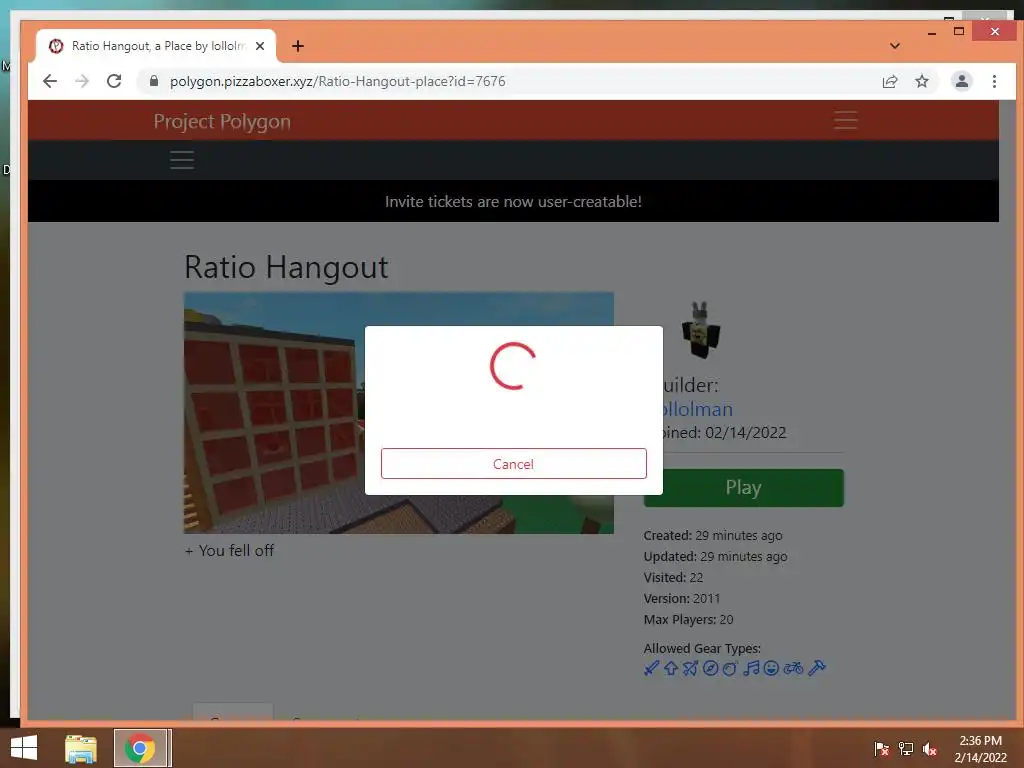The height and width of the screenshot is (768, 1024).
Task: Close the Ratio Hangout tab
Action: 260,46
